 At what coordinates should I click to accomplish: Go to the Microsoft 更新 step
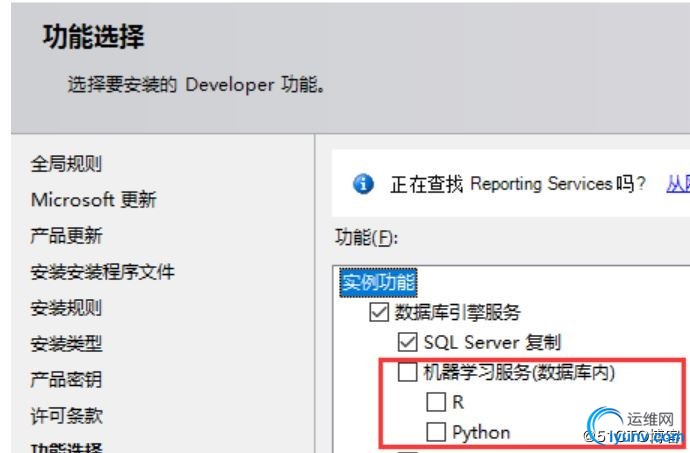pos(94,200)
